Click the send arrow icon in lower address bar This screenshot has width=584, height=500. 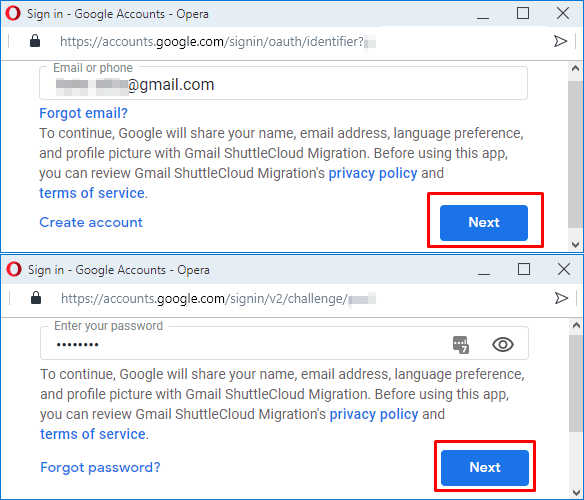pos(561,298)
